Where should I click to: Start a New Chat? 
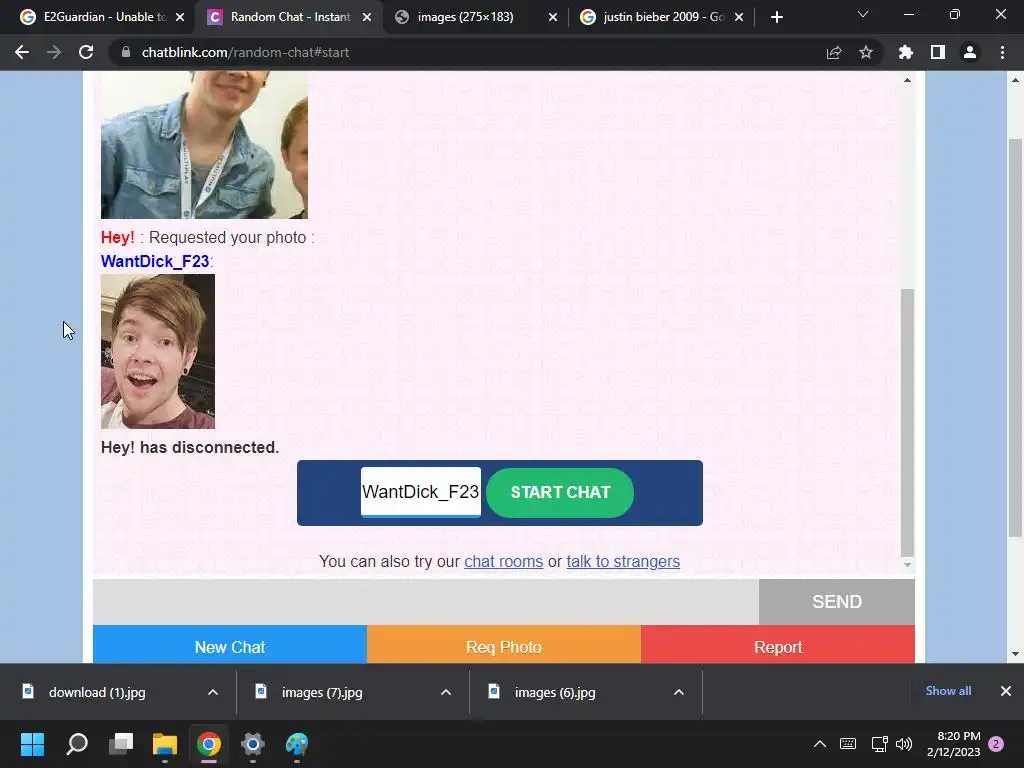point(230,647)
